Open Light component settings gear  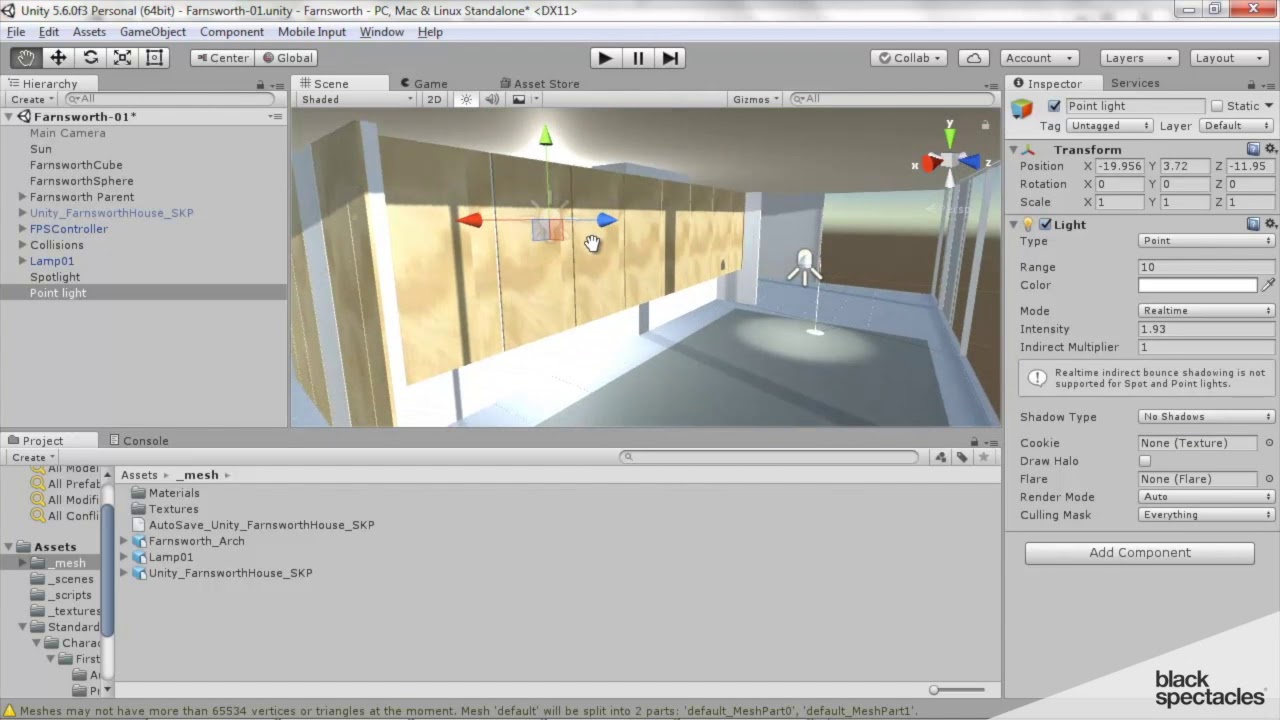1271,224
